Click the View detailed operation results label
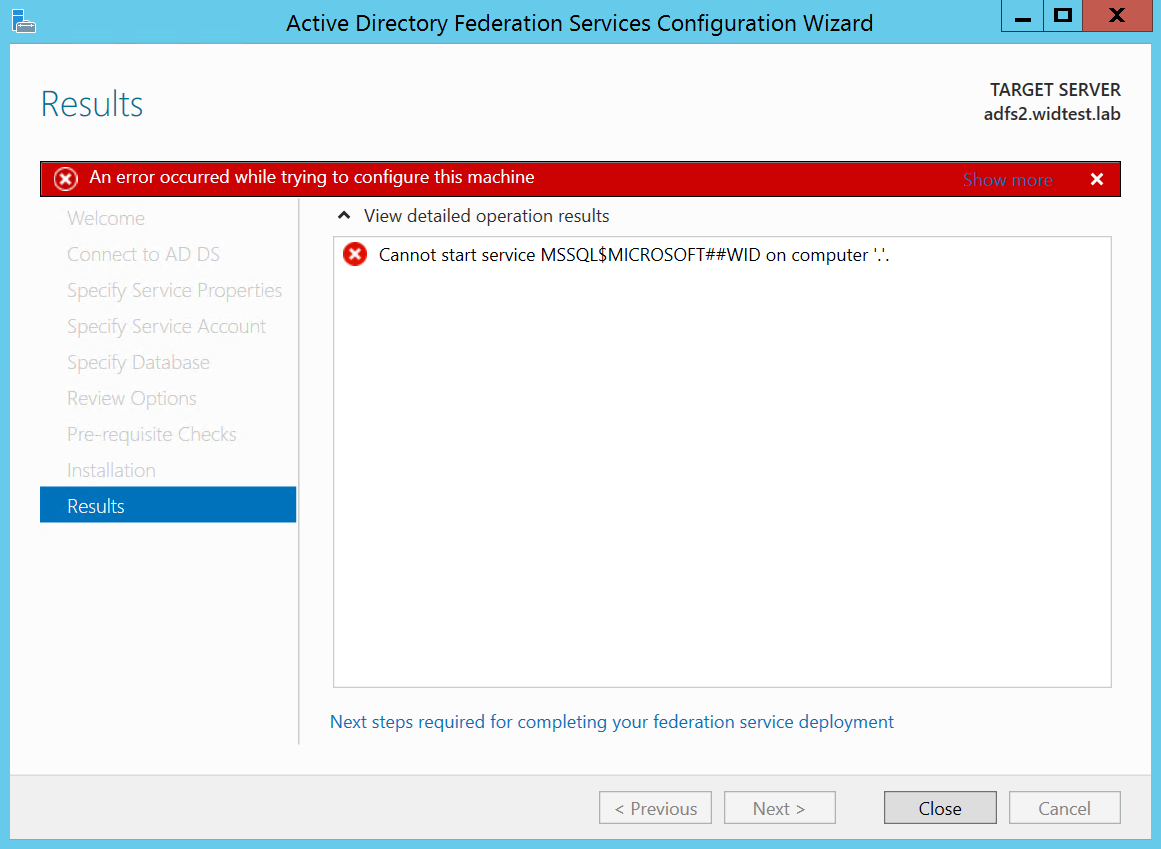1161x849 pixels. coord(486,215)
